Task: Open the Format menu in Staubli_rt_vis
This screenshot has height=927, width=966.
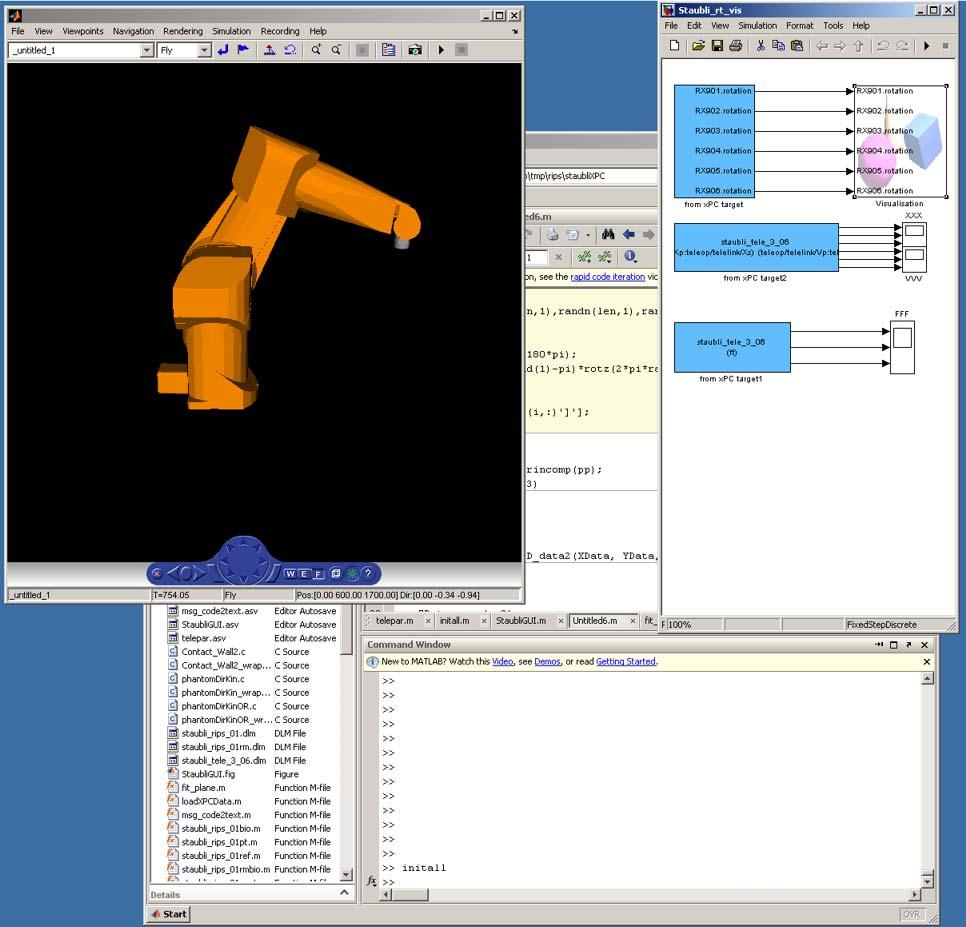Action: point(800,25)
